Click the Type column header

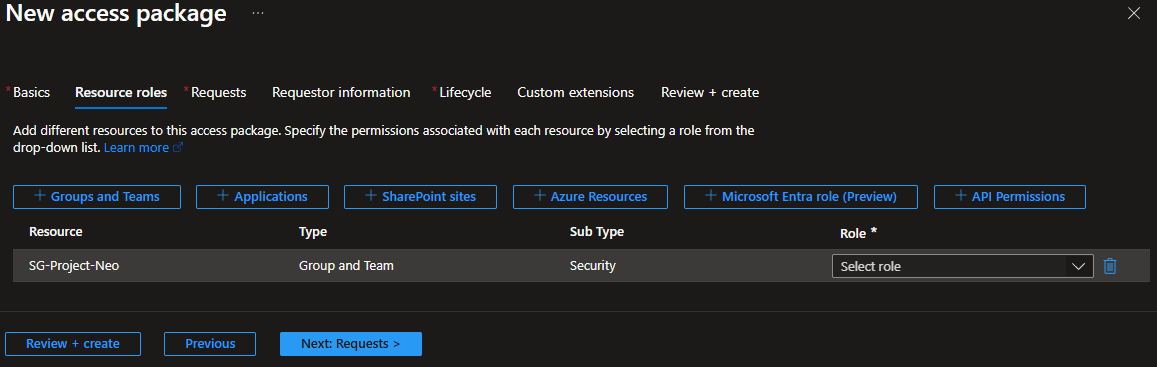pos(313,232)
